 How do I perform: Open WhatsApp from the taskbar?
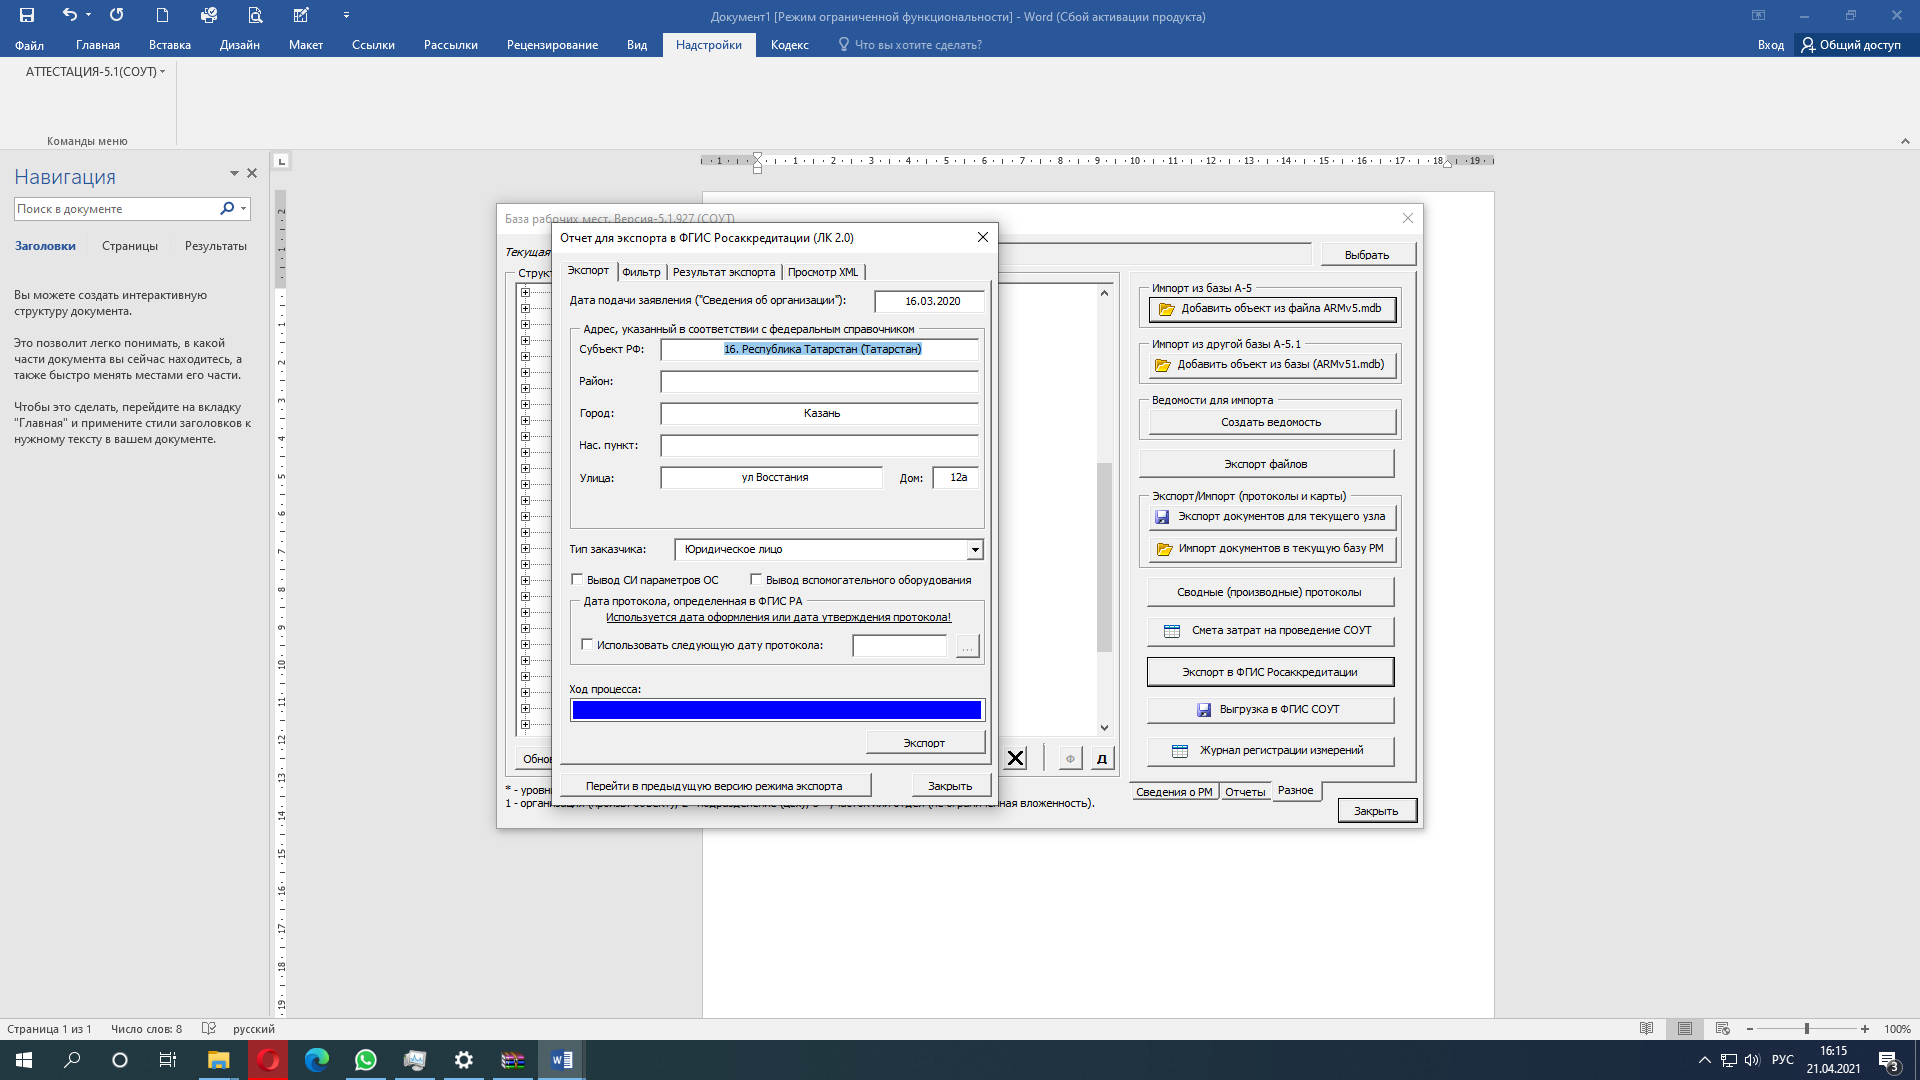(x=366, y=1060)
